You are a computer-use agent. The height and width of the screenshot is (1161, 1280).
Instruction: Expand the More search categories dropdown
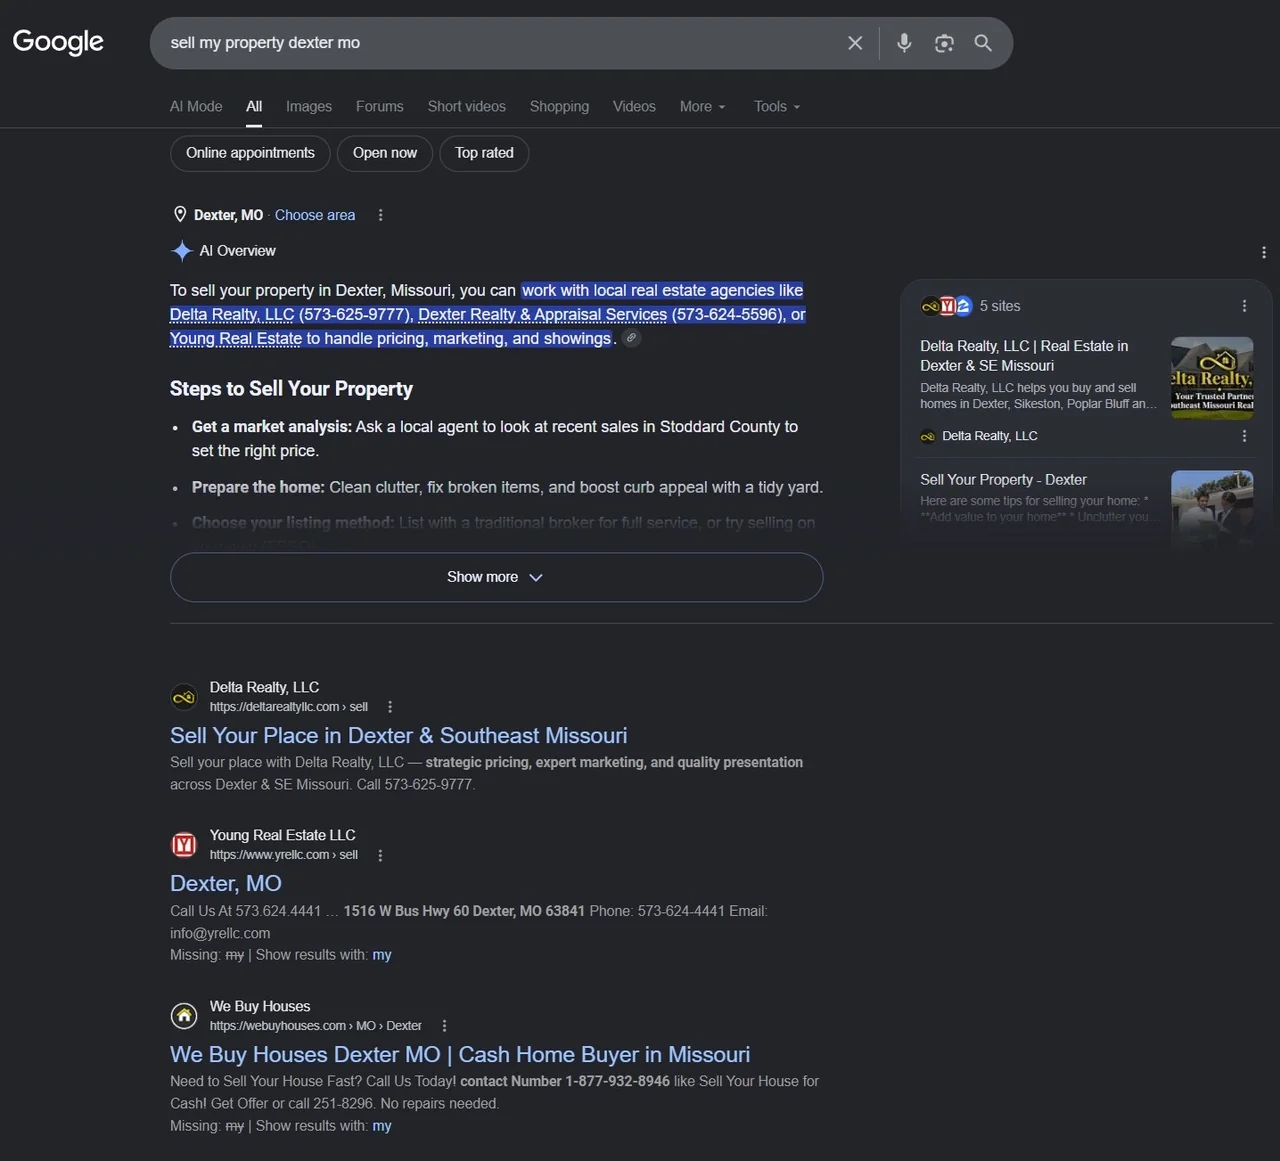703,106
